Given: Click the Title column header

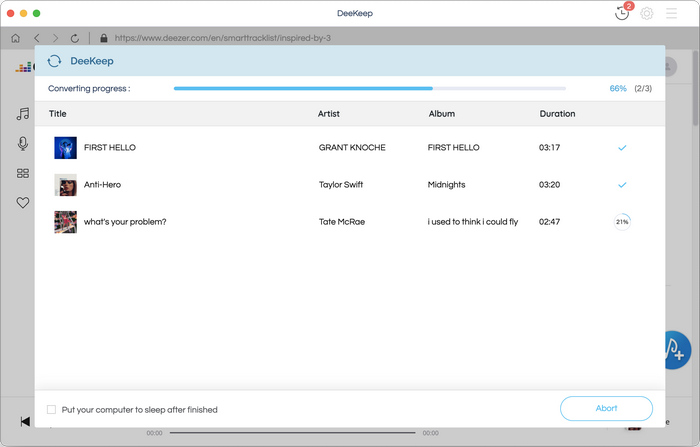Looking at the screenshot, I should point(58,114).
